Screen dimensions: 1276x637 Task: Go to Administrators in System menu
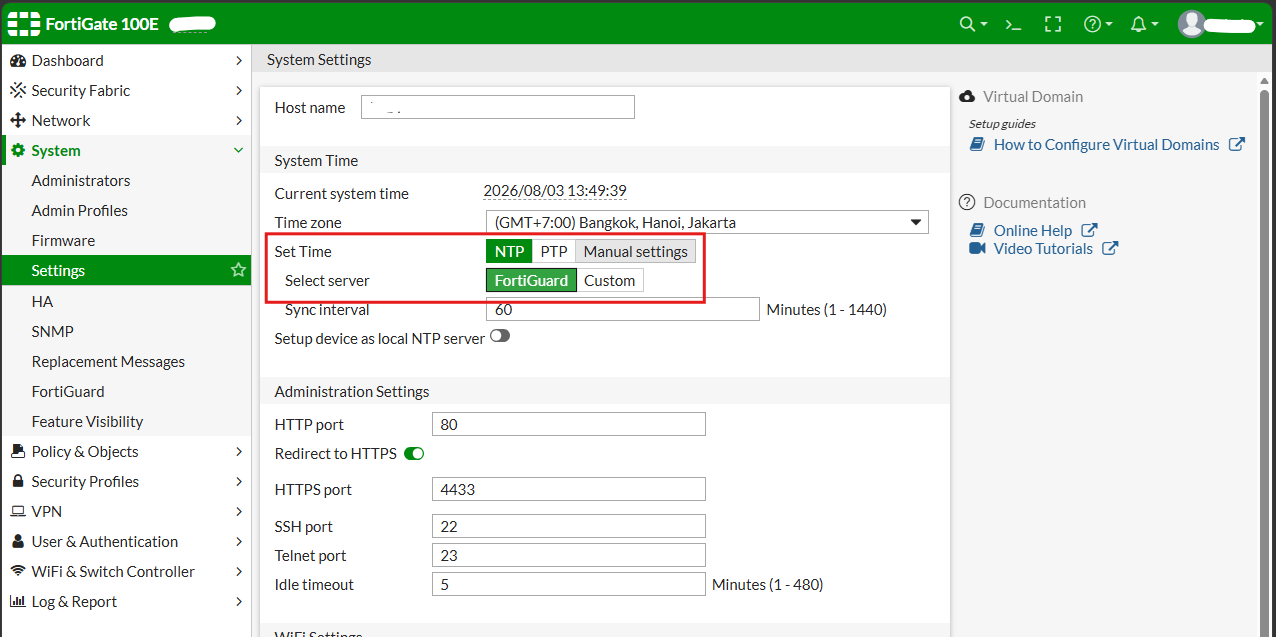point(81,180)
